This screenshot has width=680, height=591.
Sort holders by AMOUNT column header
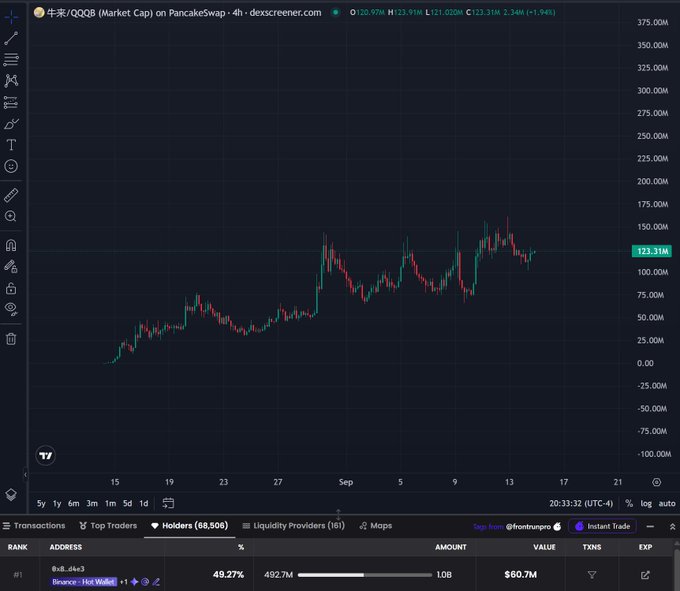451,547
